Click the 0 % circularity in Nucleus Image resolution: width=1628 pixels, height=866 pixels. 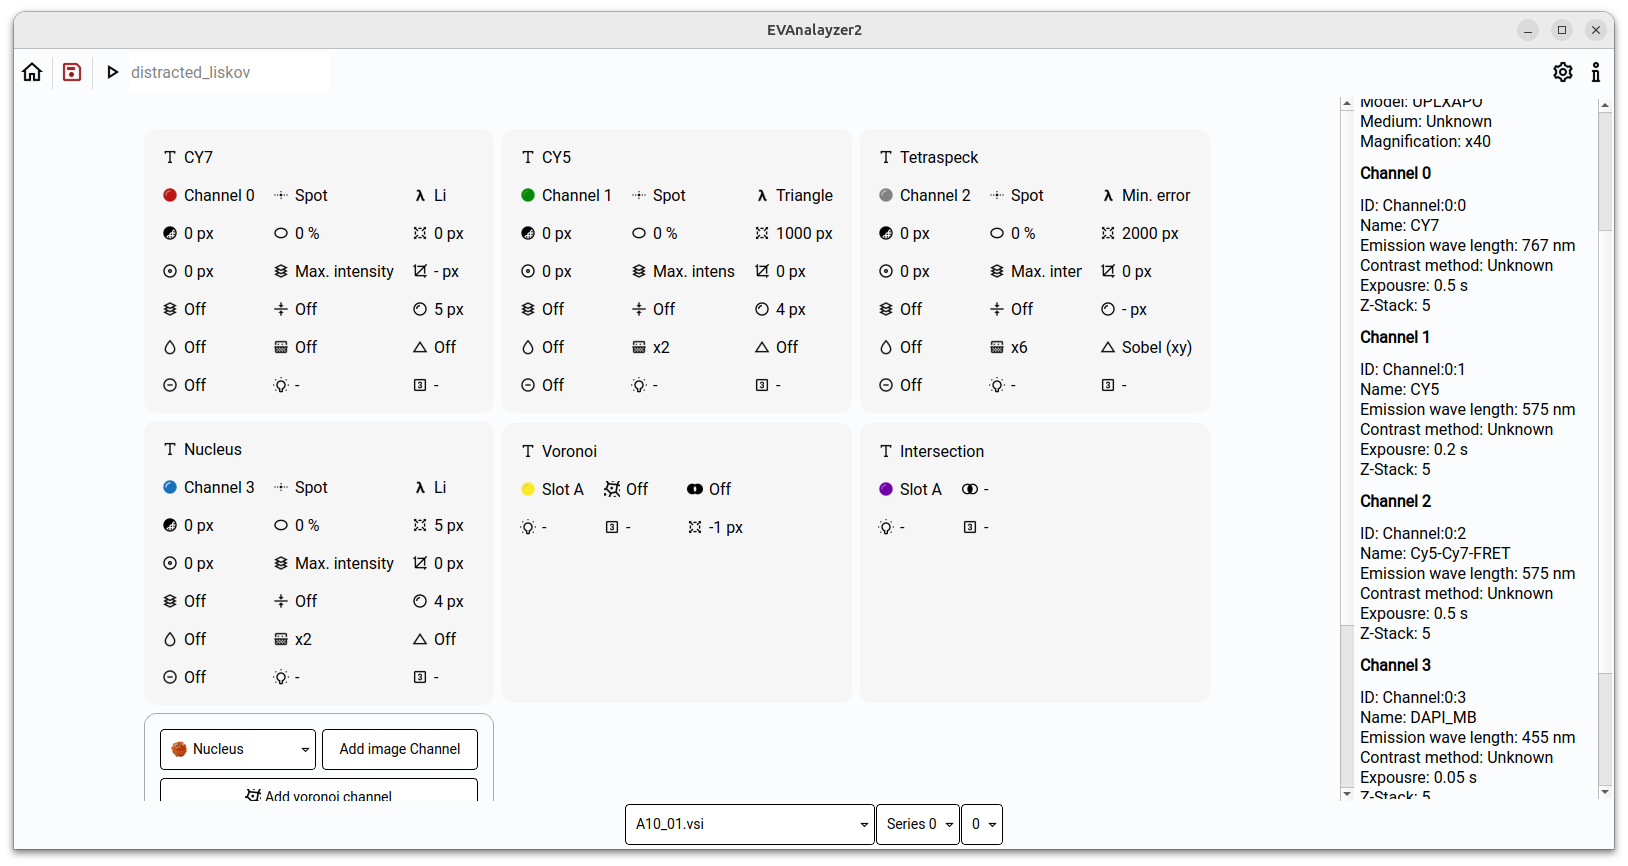[x=297, y=525]
